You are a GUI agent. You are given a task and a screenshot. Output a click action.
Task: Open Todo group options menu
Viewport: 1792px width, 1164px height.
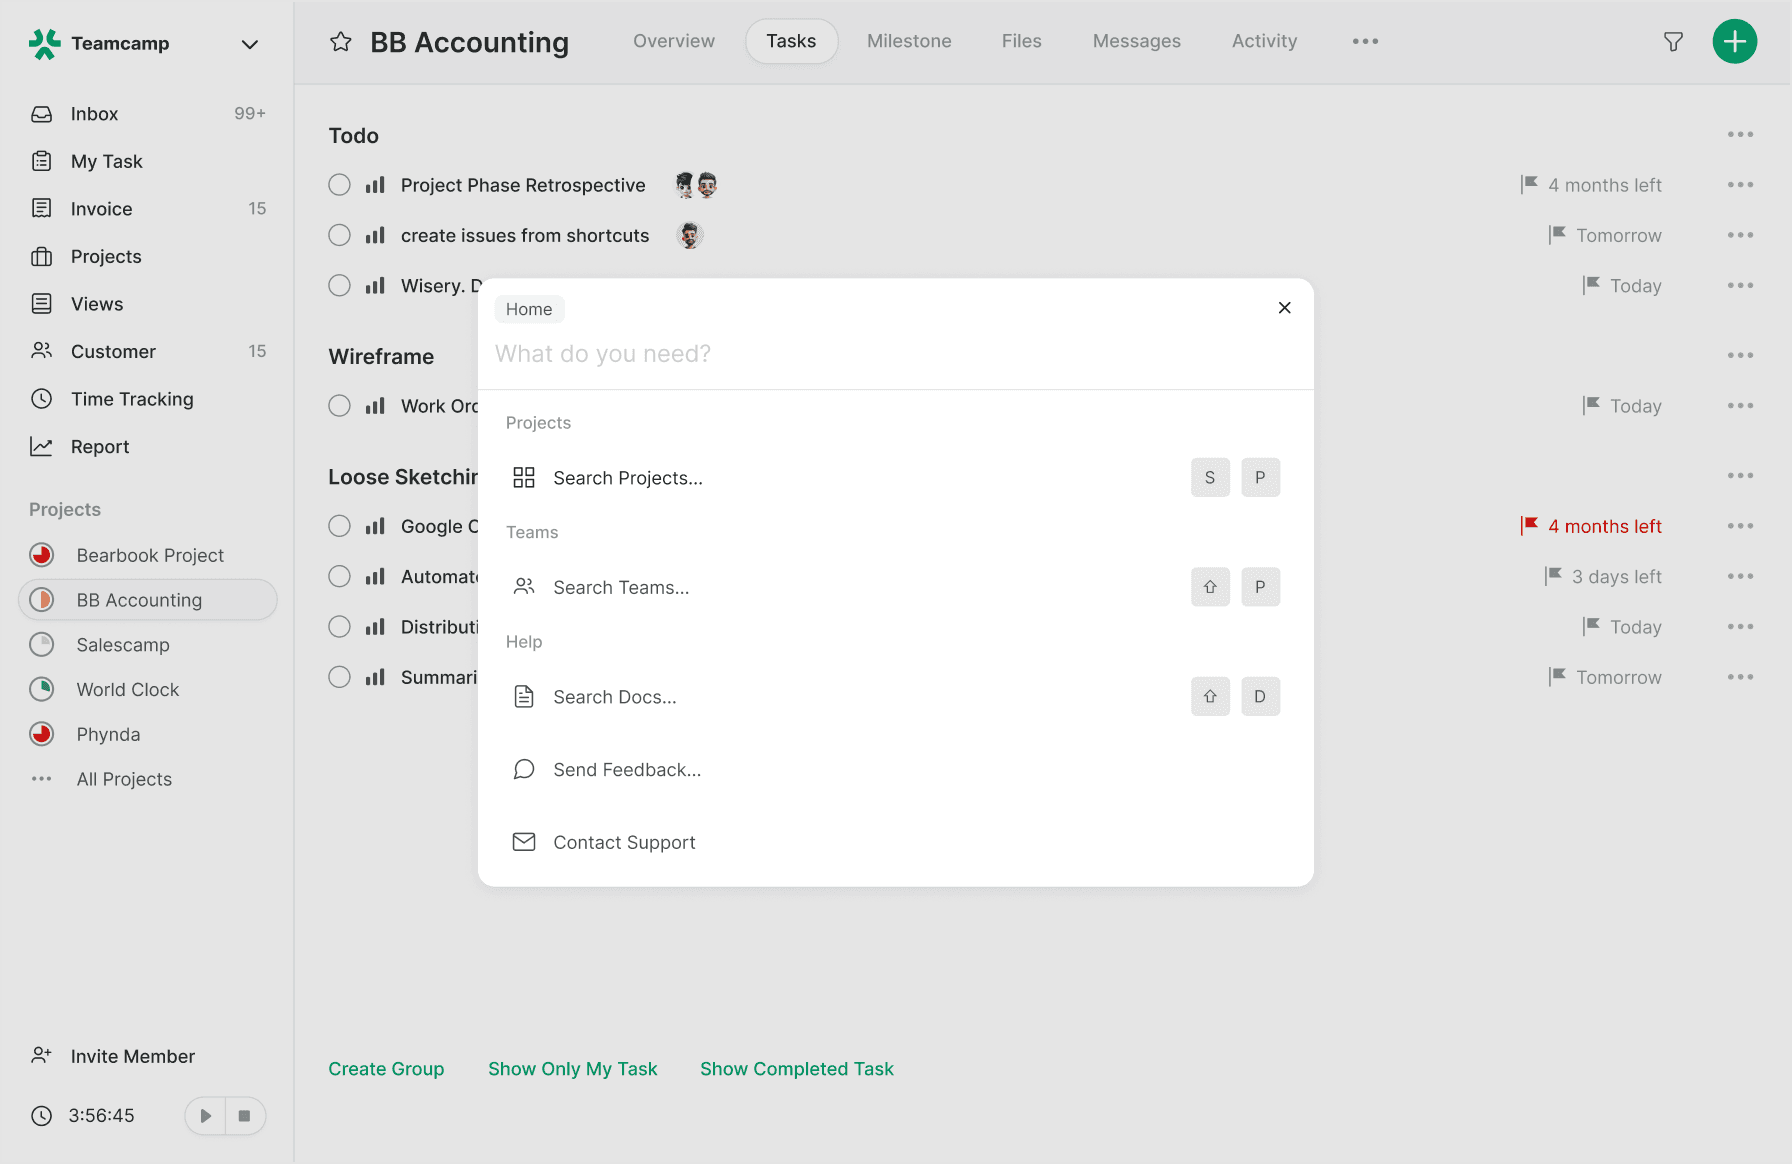click(x=1740, y=135)
